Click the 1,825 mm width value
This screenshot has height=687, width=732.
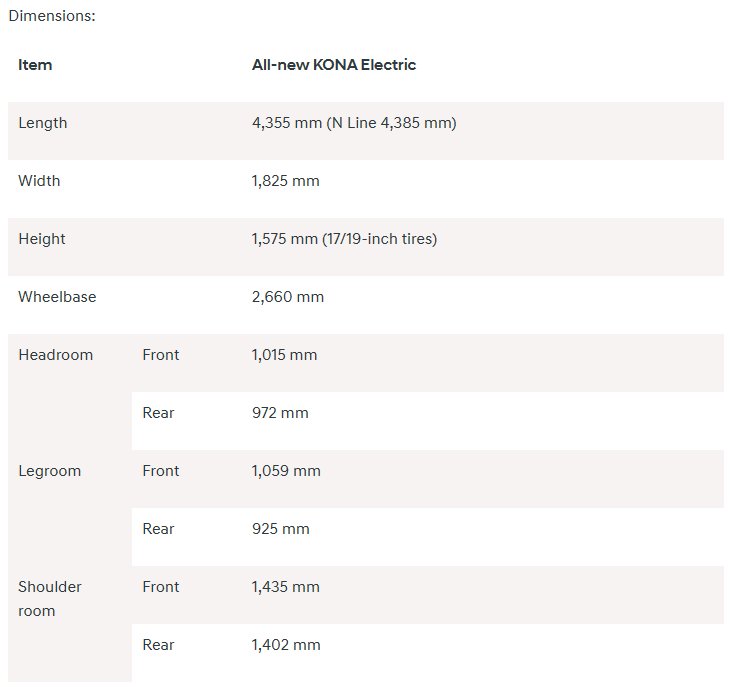coord(286,181)
